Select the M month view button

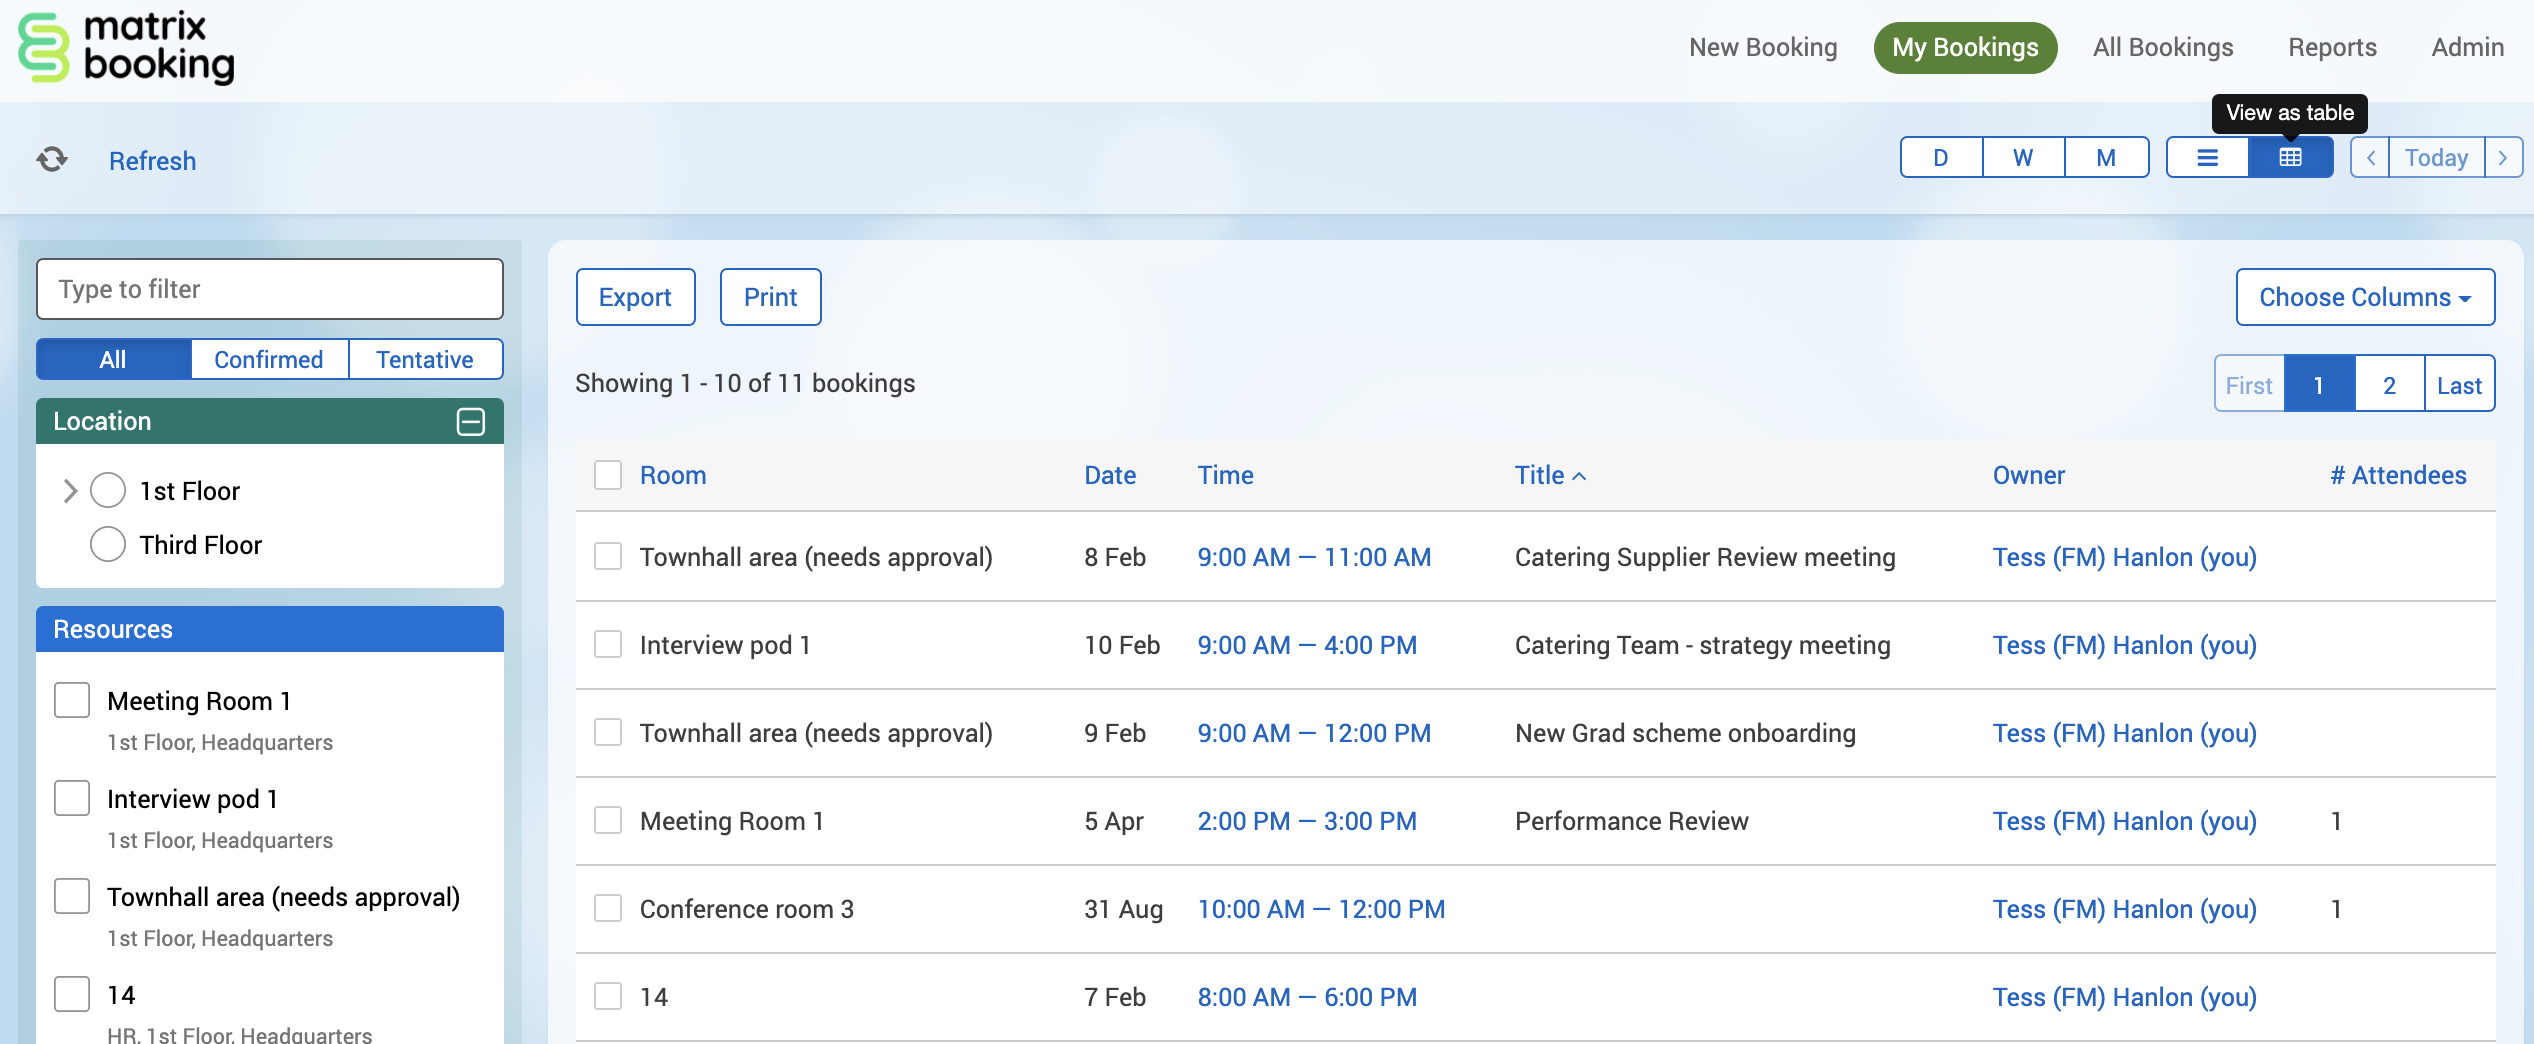[x=2105, y=157]
